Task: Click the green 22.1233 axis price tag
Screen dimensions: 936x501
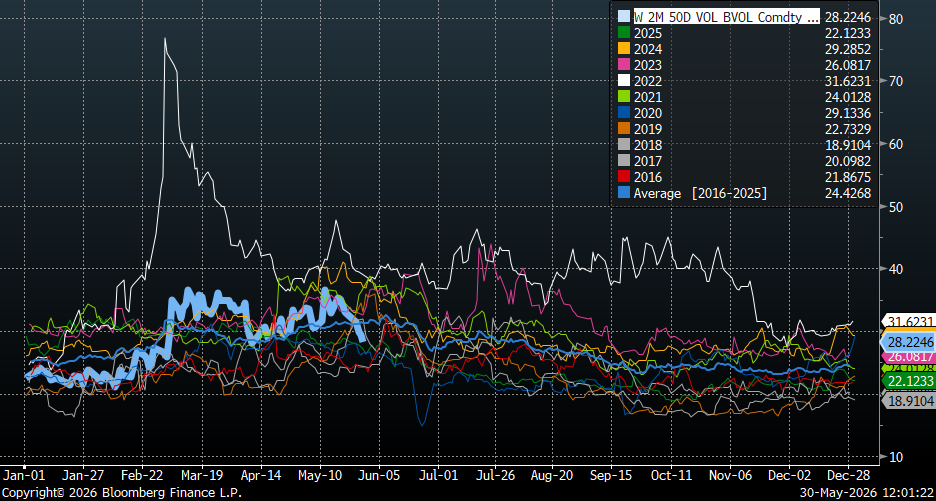Action: tap(909, 381)
